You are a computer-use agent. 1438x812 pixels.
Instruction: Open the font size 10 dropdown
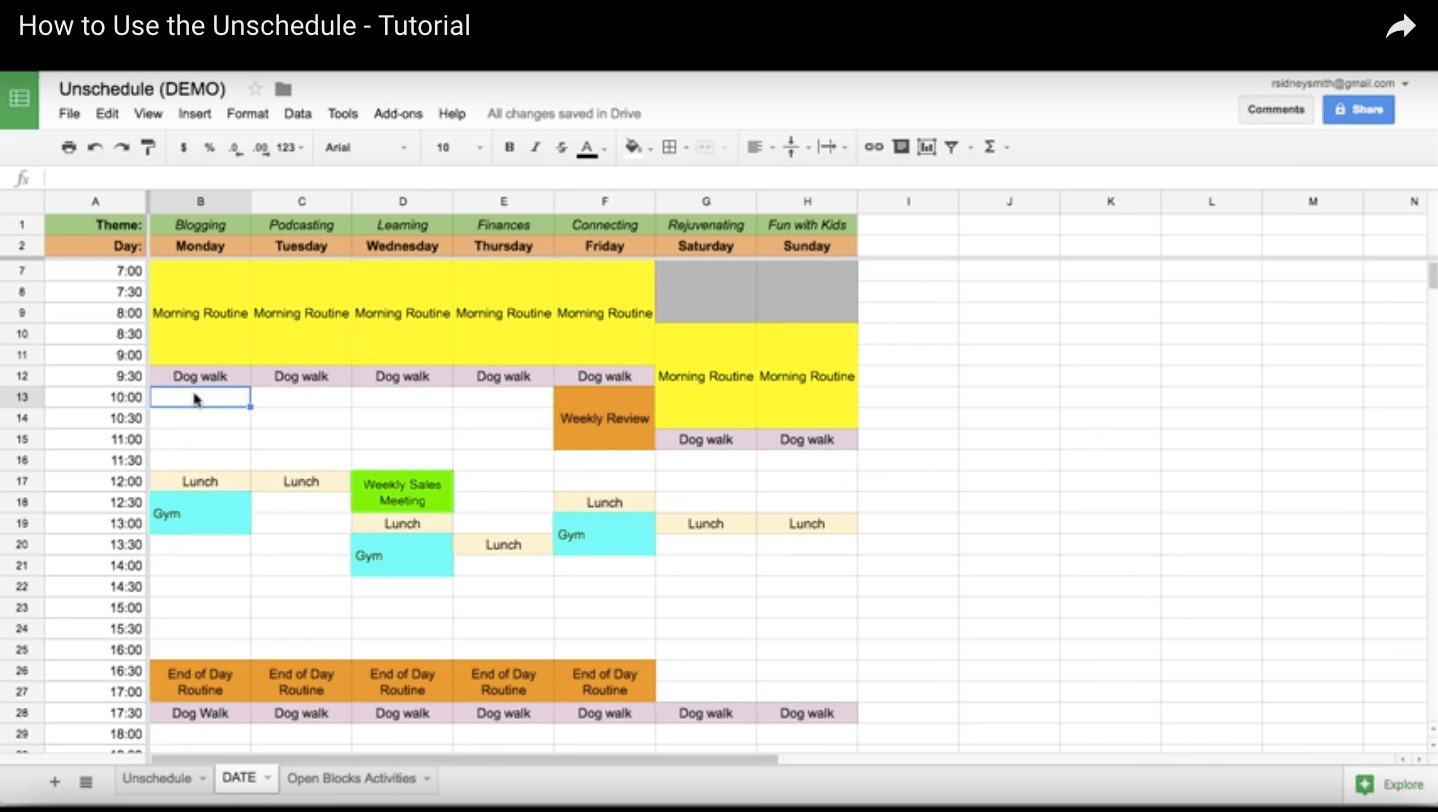459,147
